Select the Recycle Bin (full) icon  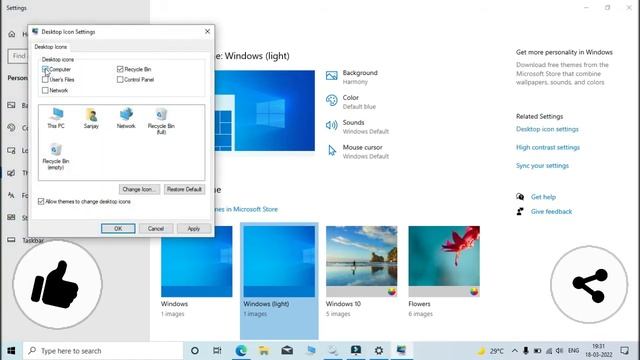[x=161, y=121]
